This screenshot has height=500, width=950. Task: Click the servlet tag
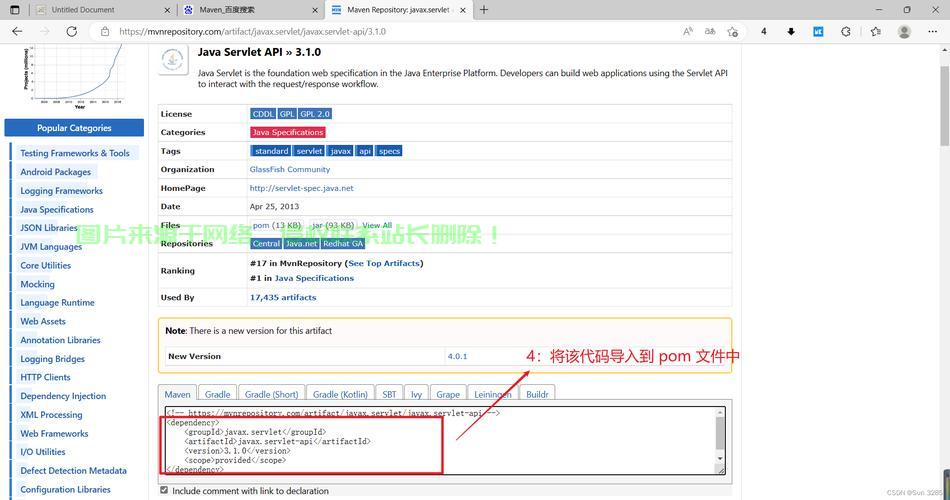(x=309, y=151)
